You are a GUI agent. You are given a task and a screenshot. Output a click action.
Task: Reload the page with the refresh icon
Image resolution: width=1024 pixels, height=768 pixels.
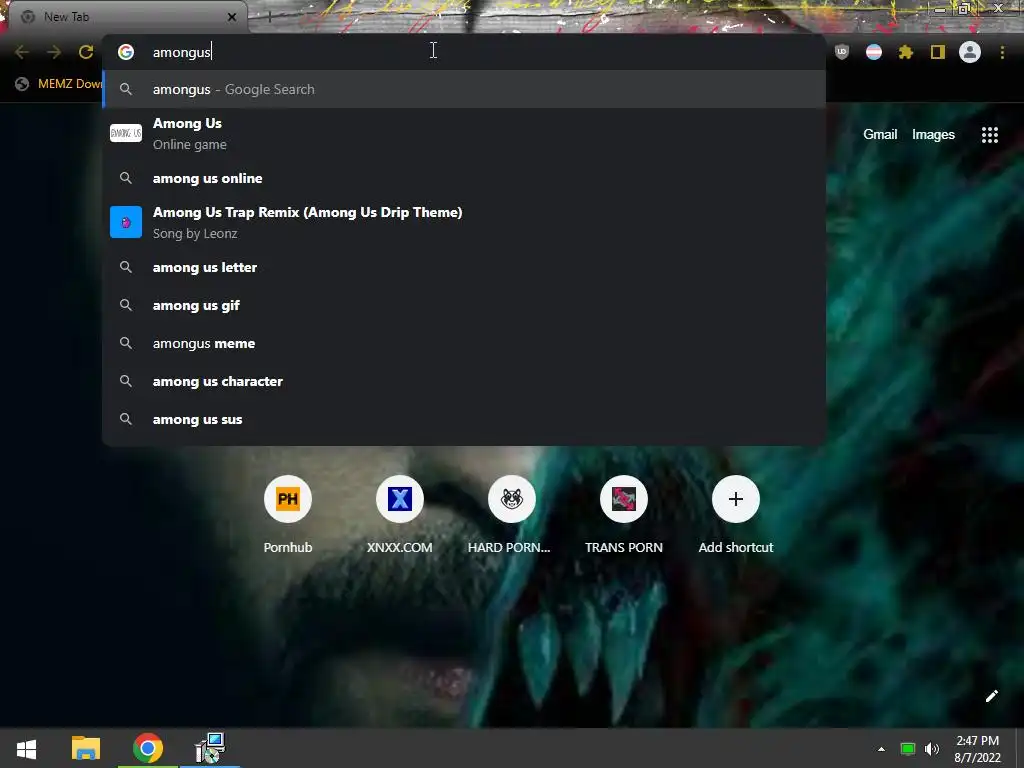click(86, 52)
